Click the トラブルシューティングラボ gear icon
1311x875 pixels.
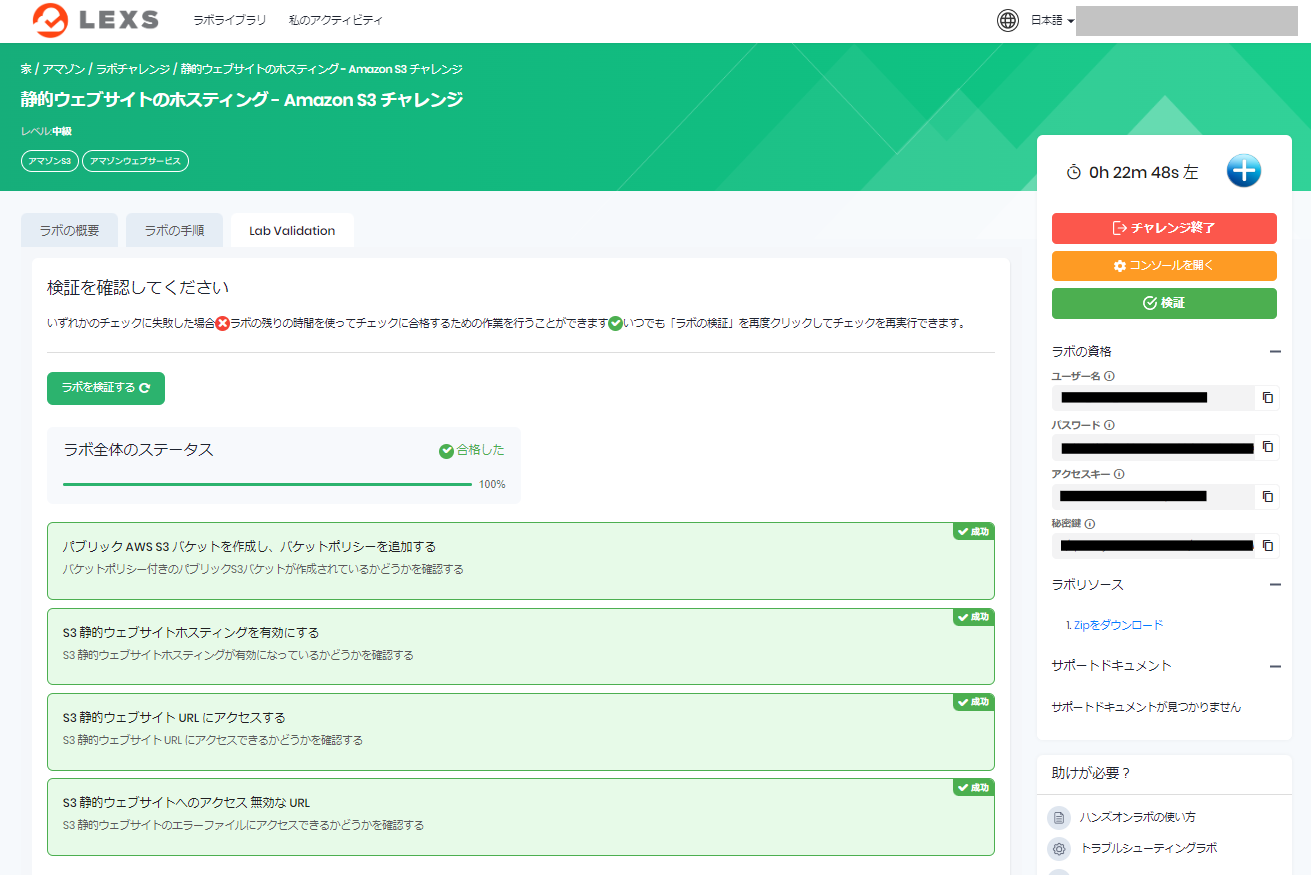point(1059,849)
